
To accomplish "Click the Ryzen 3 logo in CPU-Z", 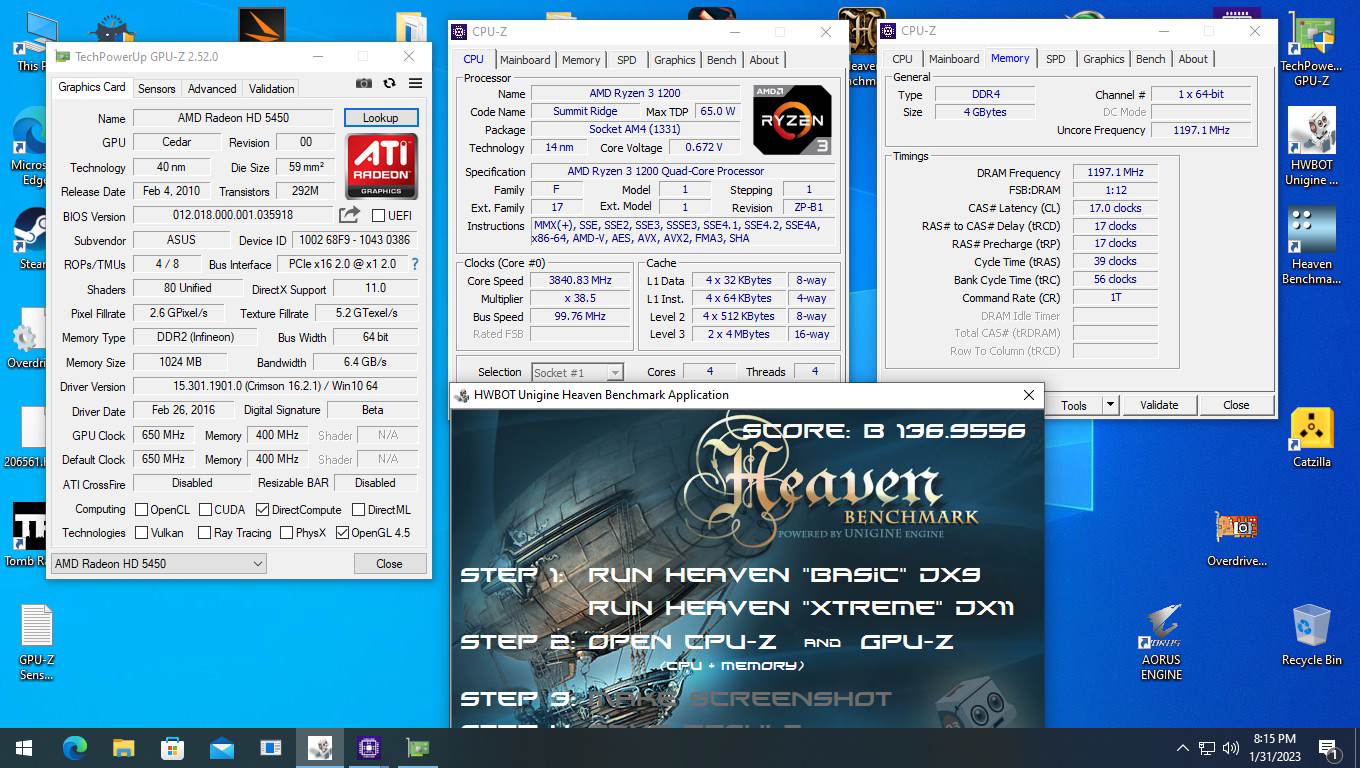I will [x=792, y=120].
